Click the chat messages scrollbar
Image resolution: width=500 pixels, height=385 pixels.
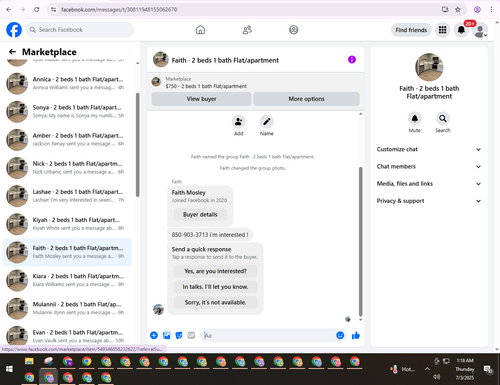(x=360, y=242)
